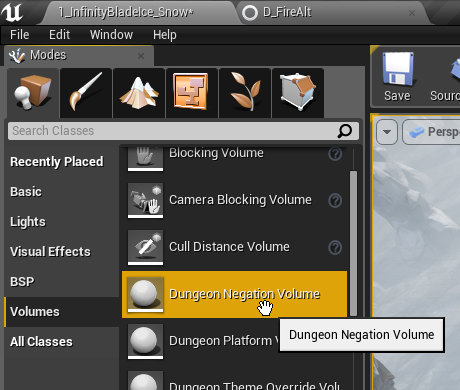Select Dungeon Negation Volume list entry

[x=234, y=294]
